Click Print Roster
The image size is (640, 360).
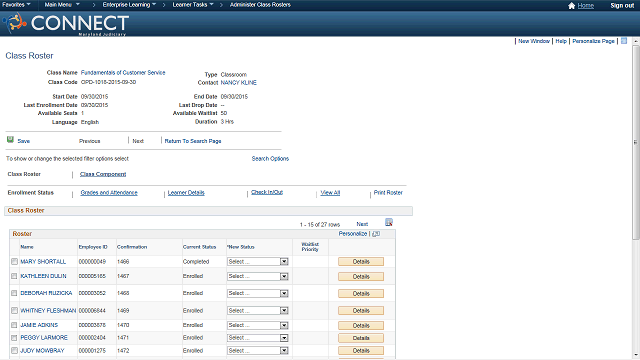388,193
